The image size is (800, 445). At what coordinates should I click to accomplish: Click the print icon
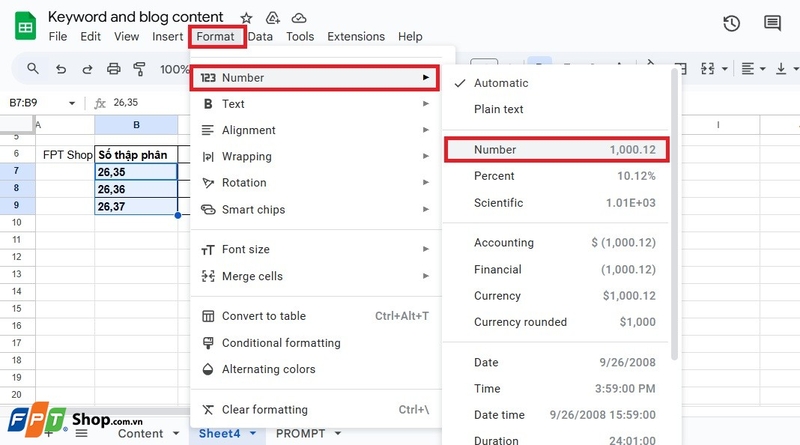(x=114, y=68)
